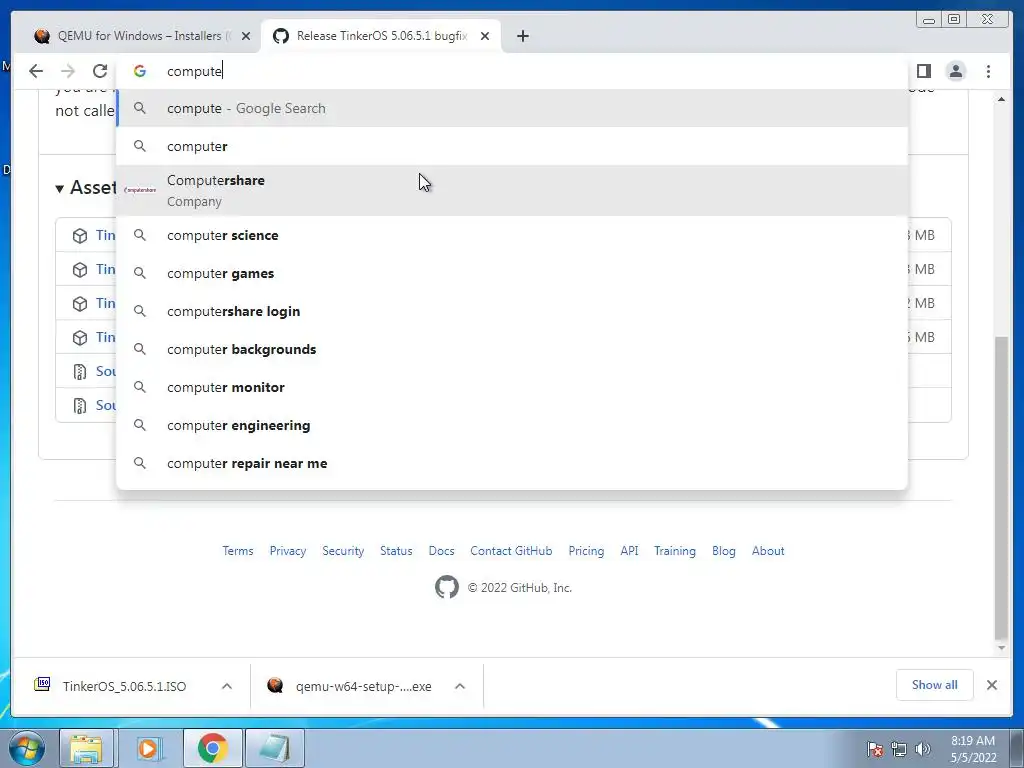Open the Privacy footer link
The image size is (1024, 768).
pyautogui.click(x=288, y=551)
